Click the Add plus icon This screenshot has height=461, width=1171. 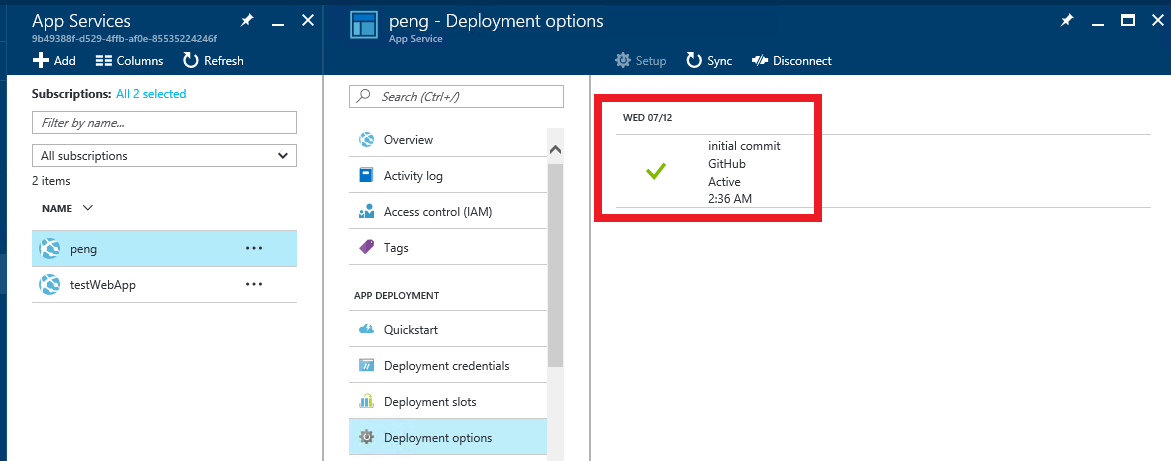41,61
